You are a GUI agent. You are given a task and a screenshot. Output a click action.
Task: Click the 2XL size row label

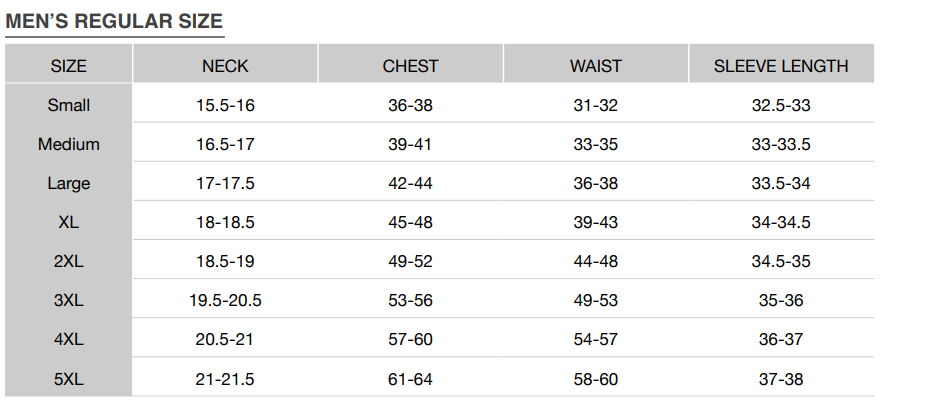click(68, 261)
